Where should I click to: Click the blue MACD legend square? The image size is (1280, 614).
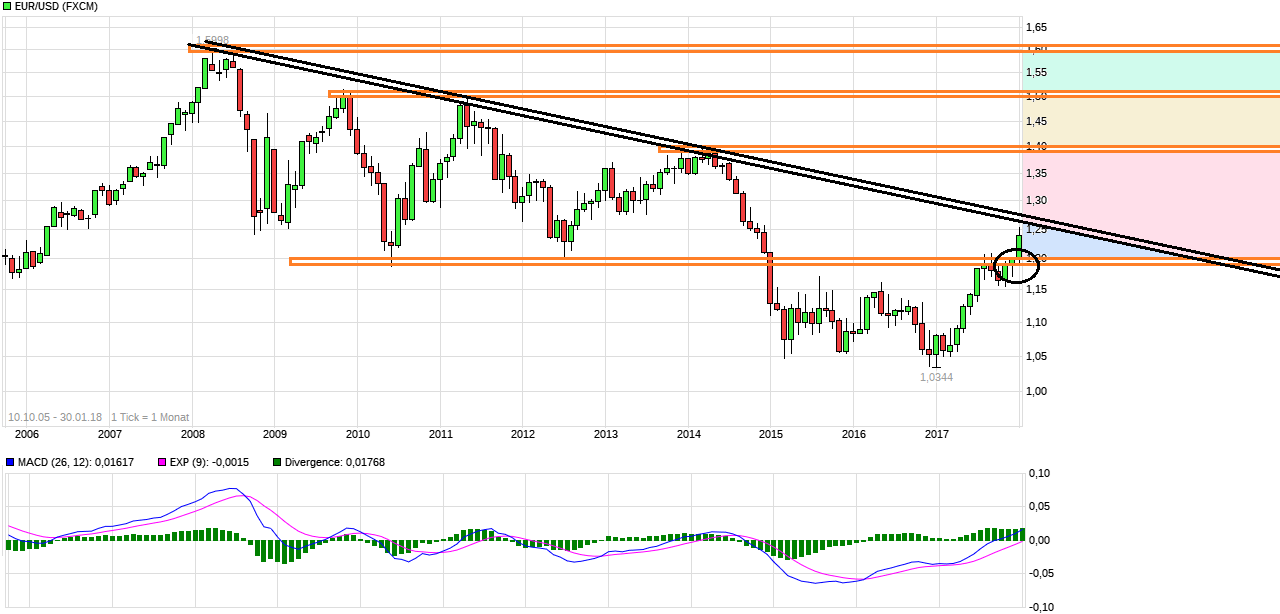pyautogui.click(x=10, y=462)
